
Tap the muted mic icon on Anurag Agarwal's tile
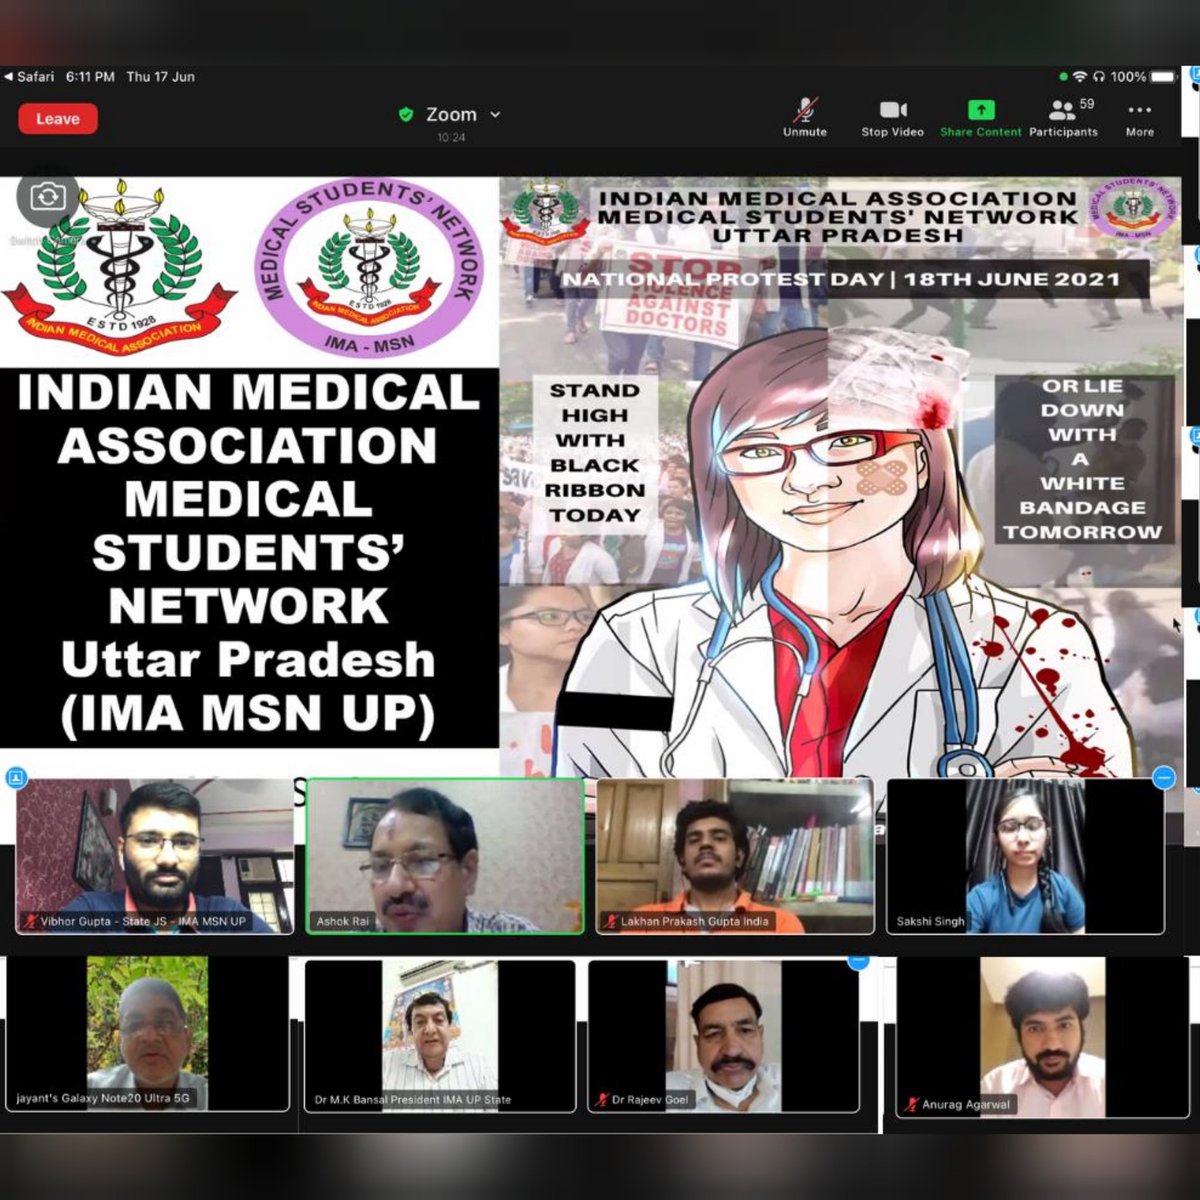(913, 1105)
